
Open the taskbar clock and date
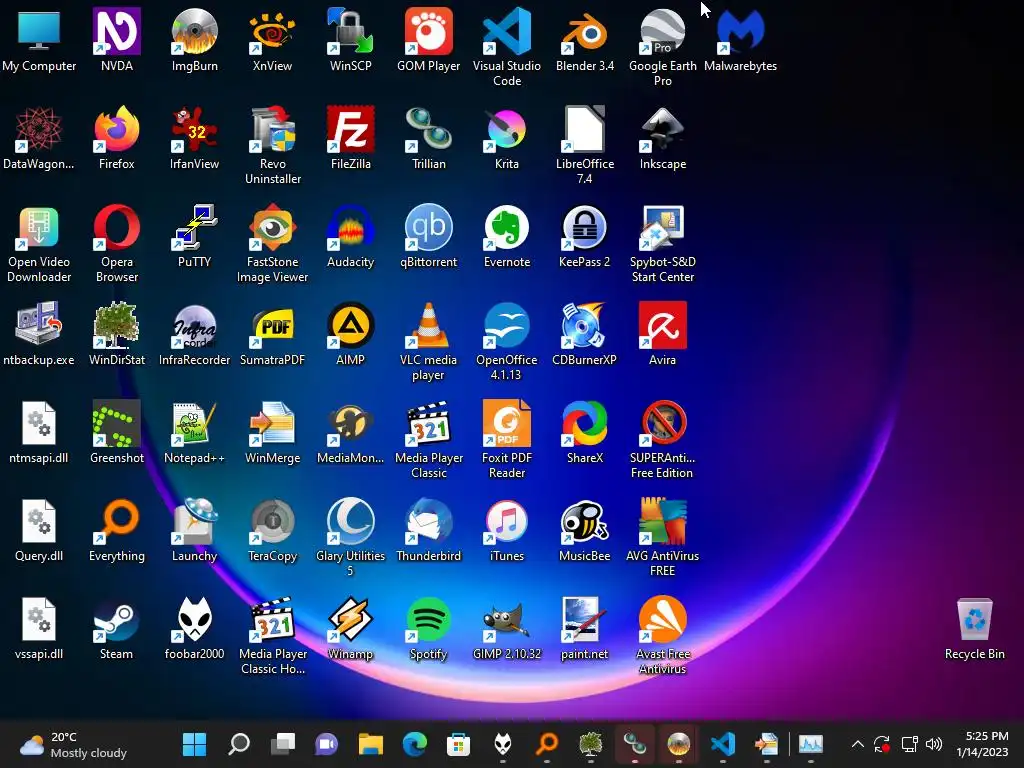[982, 744]
